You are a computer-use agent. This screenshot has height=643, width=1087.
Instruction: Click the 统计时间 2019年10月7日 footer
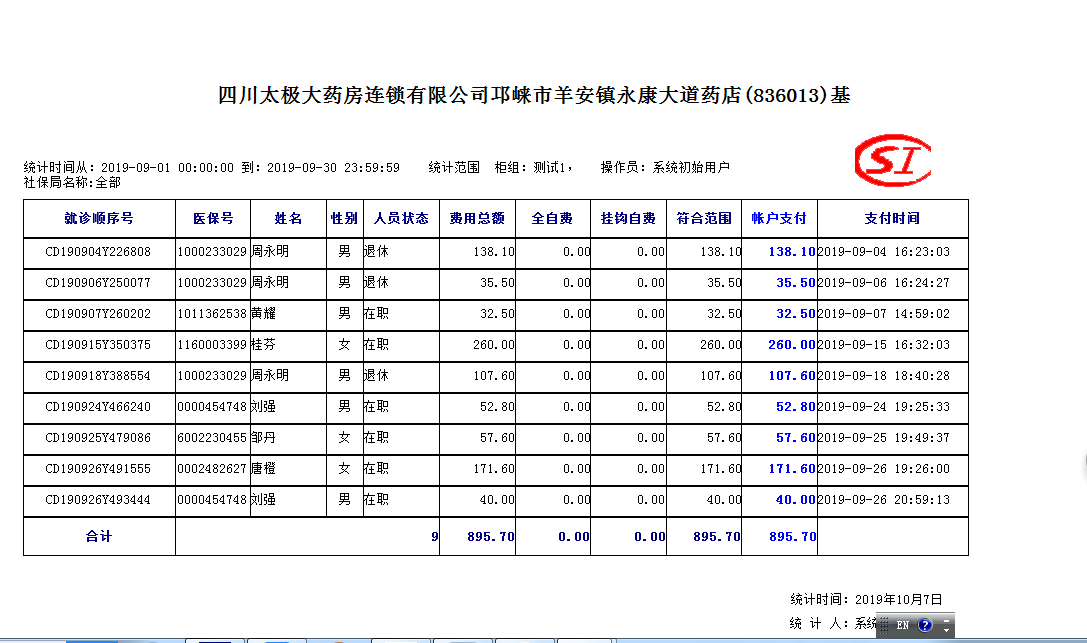coord(867,599)
